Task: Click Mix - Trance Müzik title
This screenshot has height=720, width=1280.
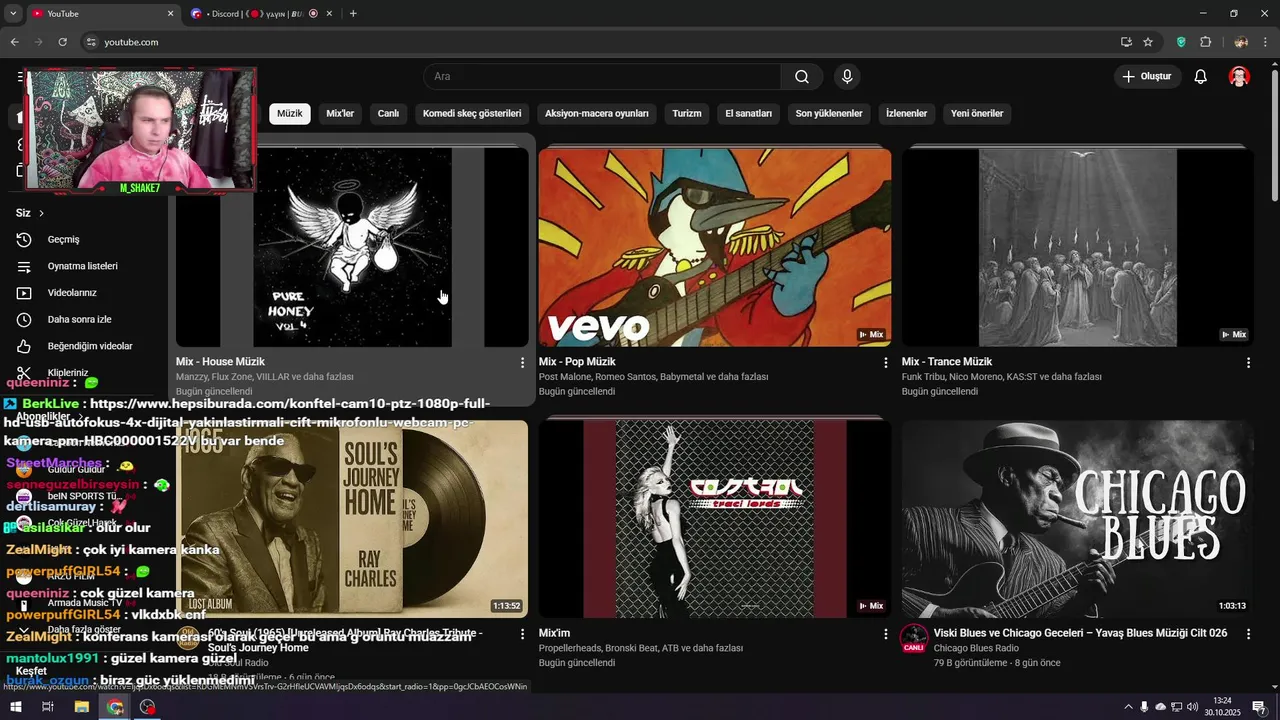Action: [947, 362]
